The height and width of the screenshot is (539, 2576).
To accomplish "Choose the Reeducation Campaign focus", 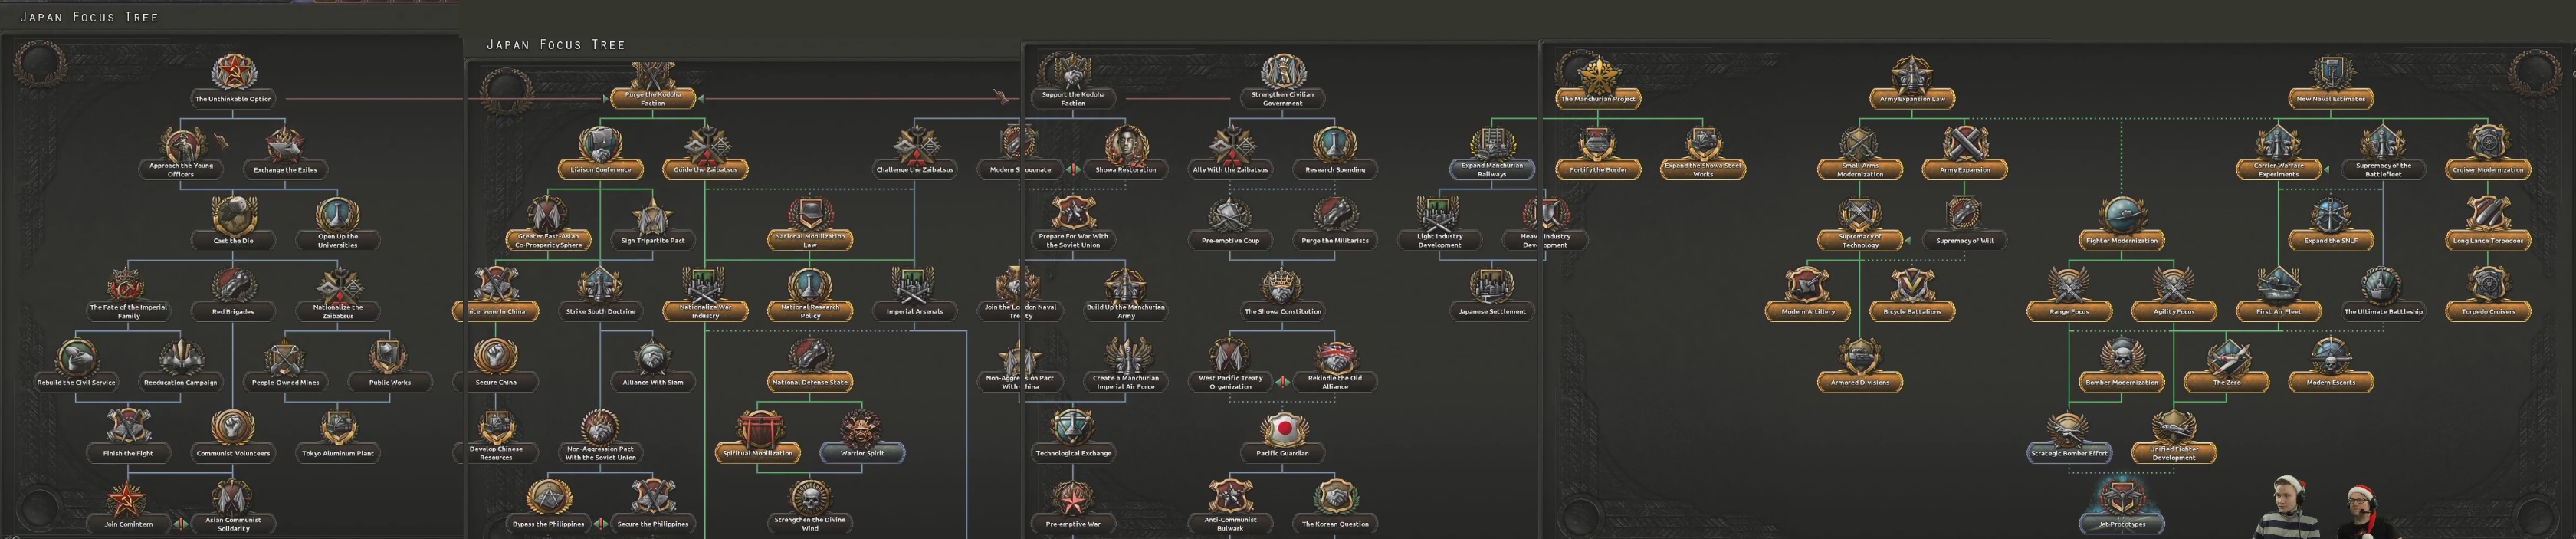I will pos(181,366).
